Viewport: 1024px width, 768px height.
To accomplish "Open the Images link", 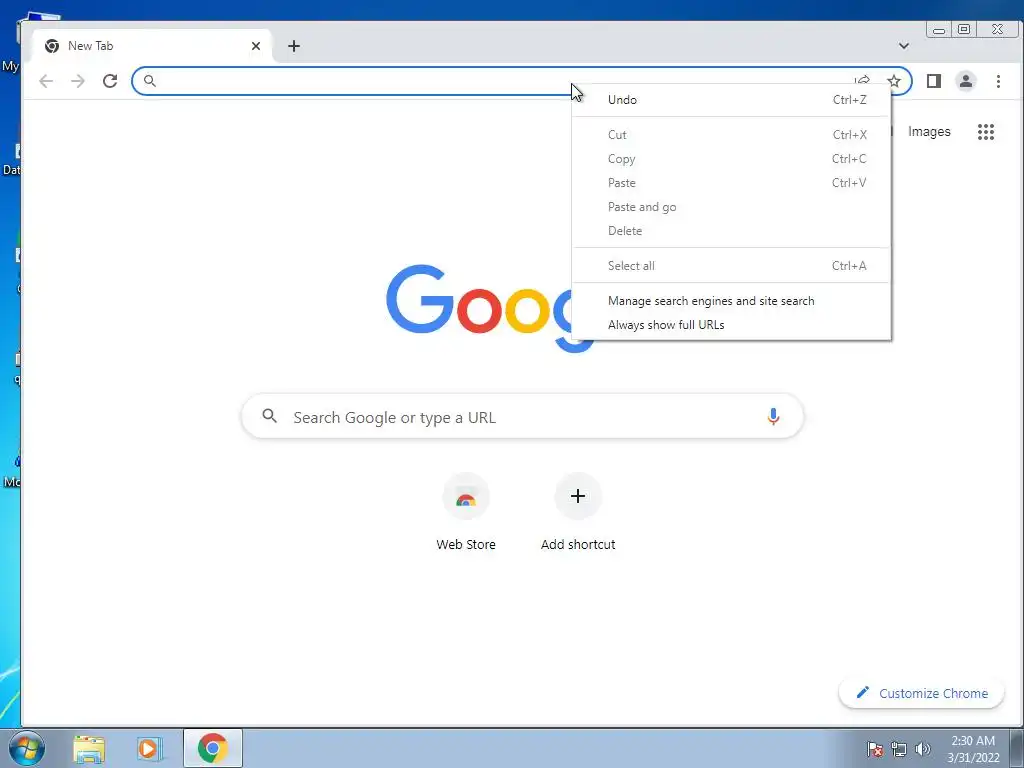I will [x=929, y=132].
